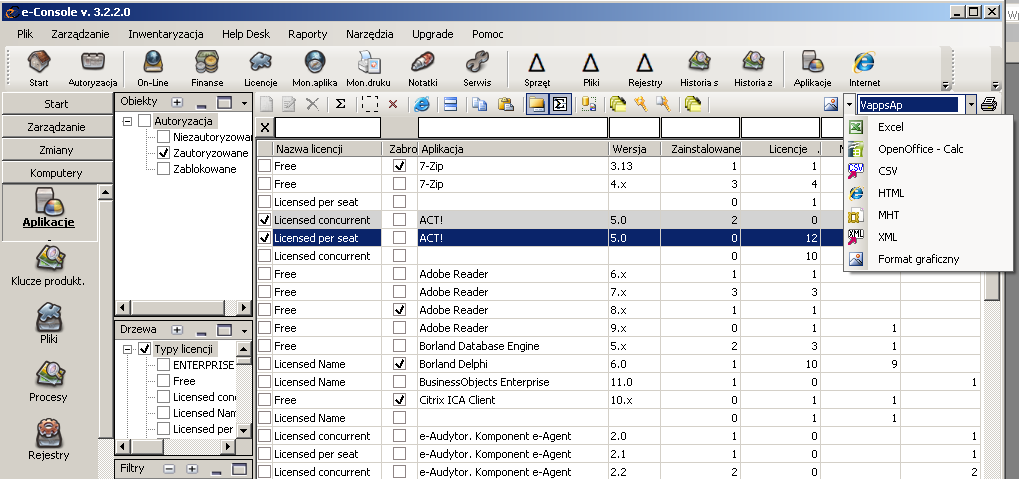Click the X clear filter button
The image size is (1019, 479).
coord(264,127)
